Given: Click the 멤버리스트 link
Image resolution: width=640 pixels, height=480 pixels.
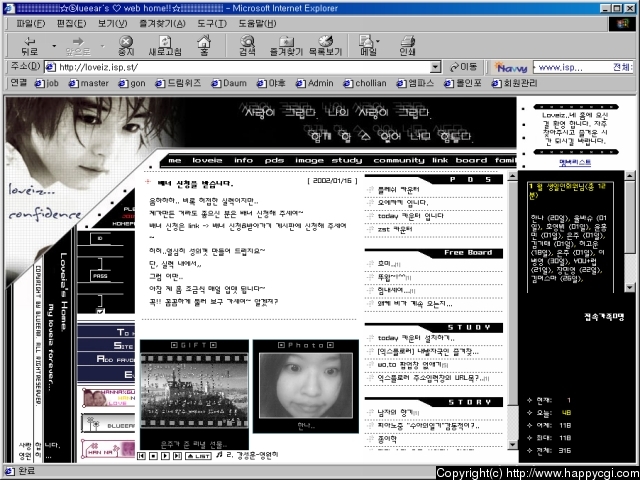Looking at the screenshot, I should click(x=575, y=162).
